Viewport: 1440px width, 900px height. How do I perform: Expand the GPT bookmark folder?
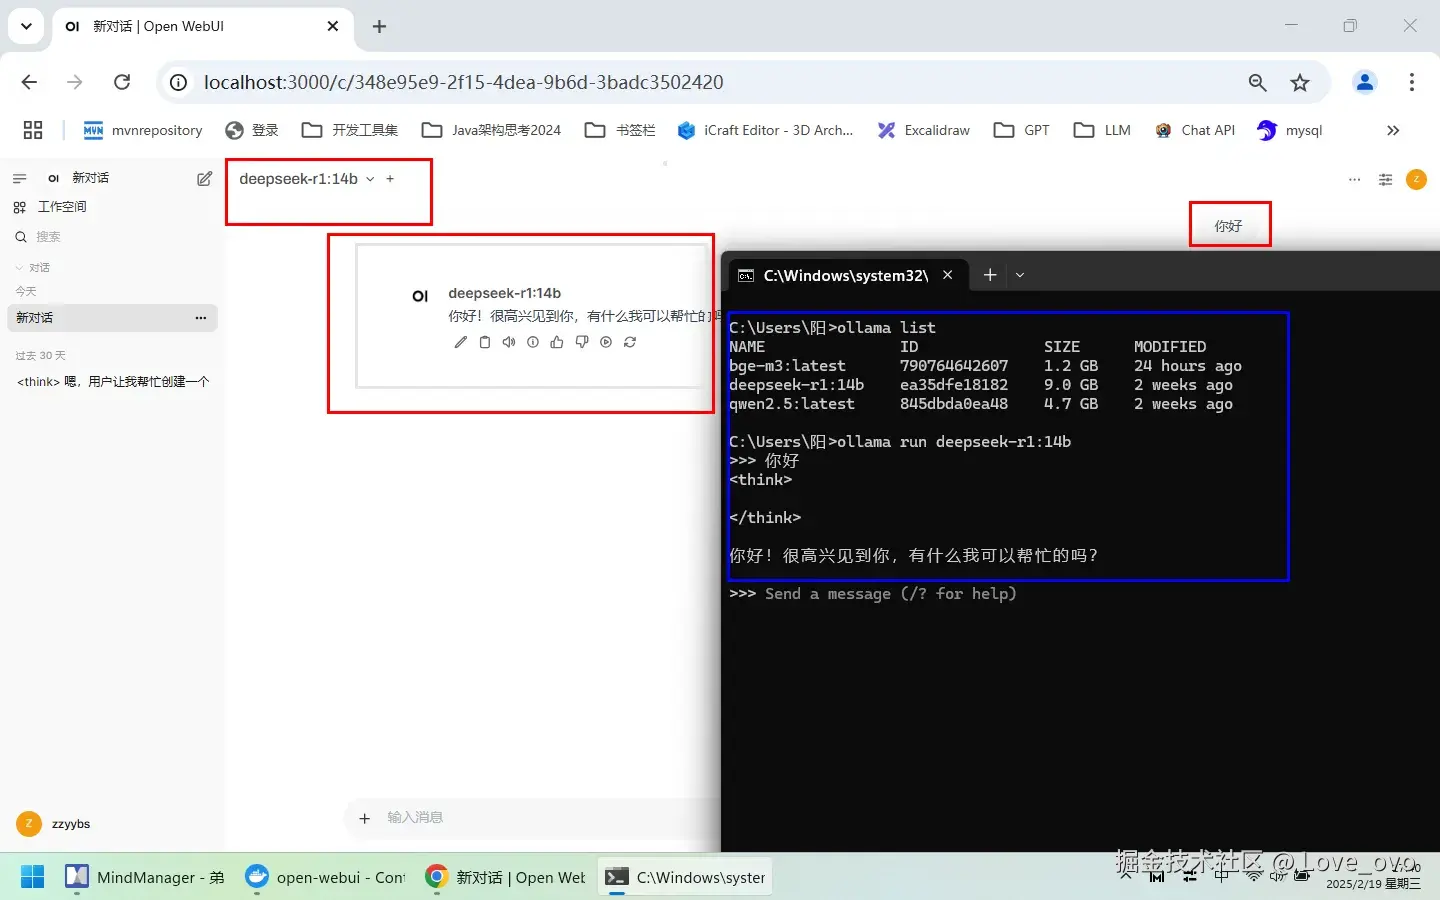(x=1021, y=130)
